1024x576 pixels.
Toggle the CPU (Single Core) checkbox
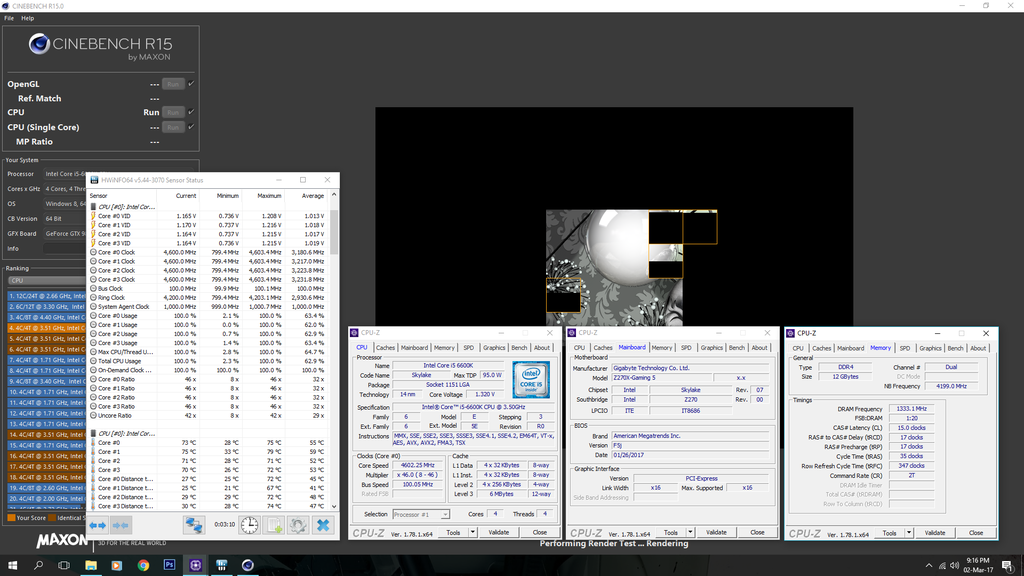coord(191,127)
